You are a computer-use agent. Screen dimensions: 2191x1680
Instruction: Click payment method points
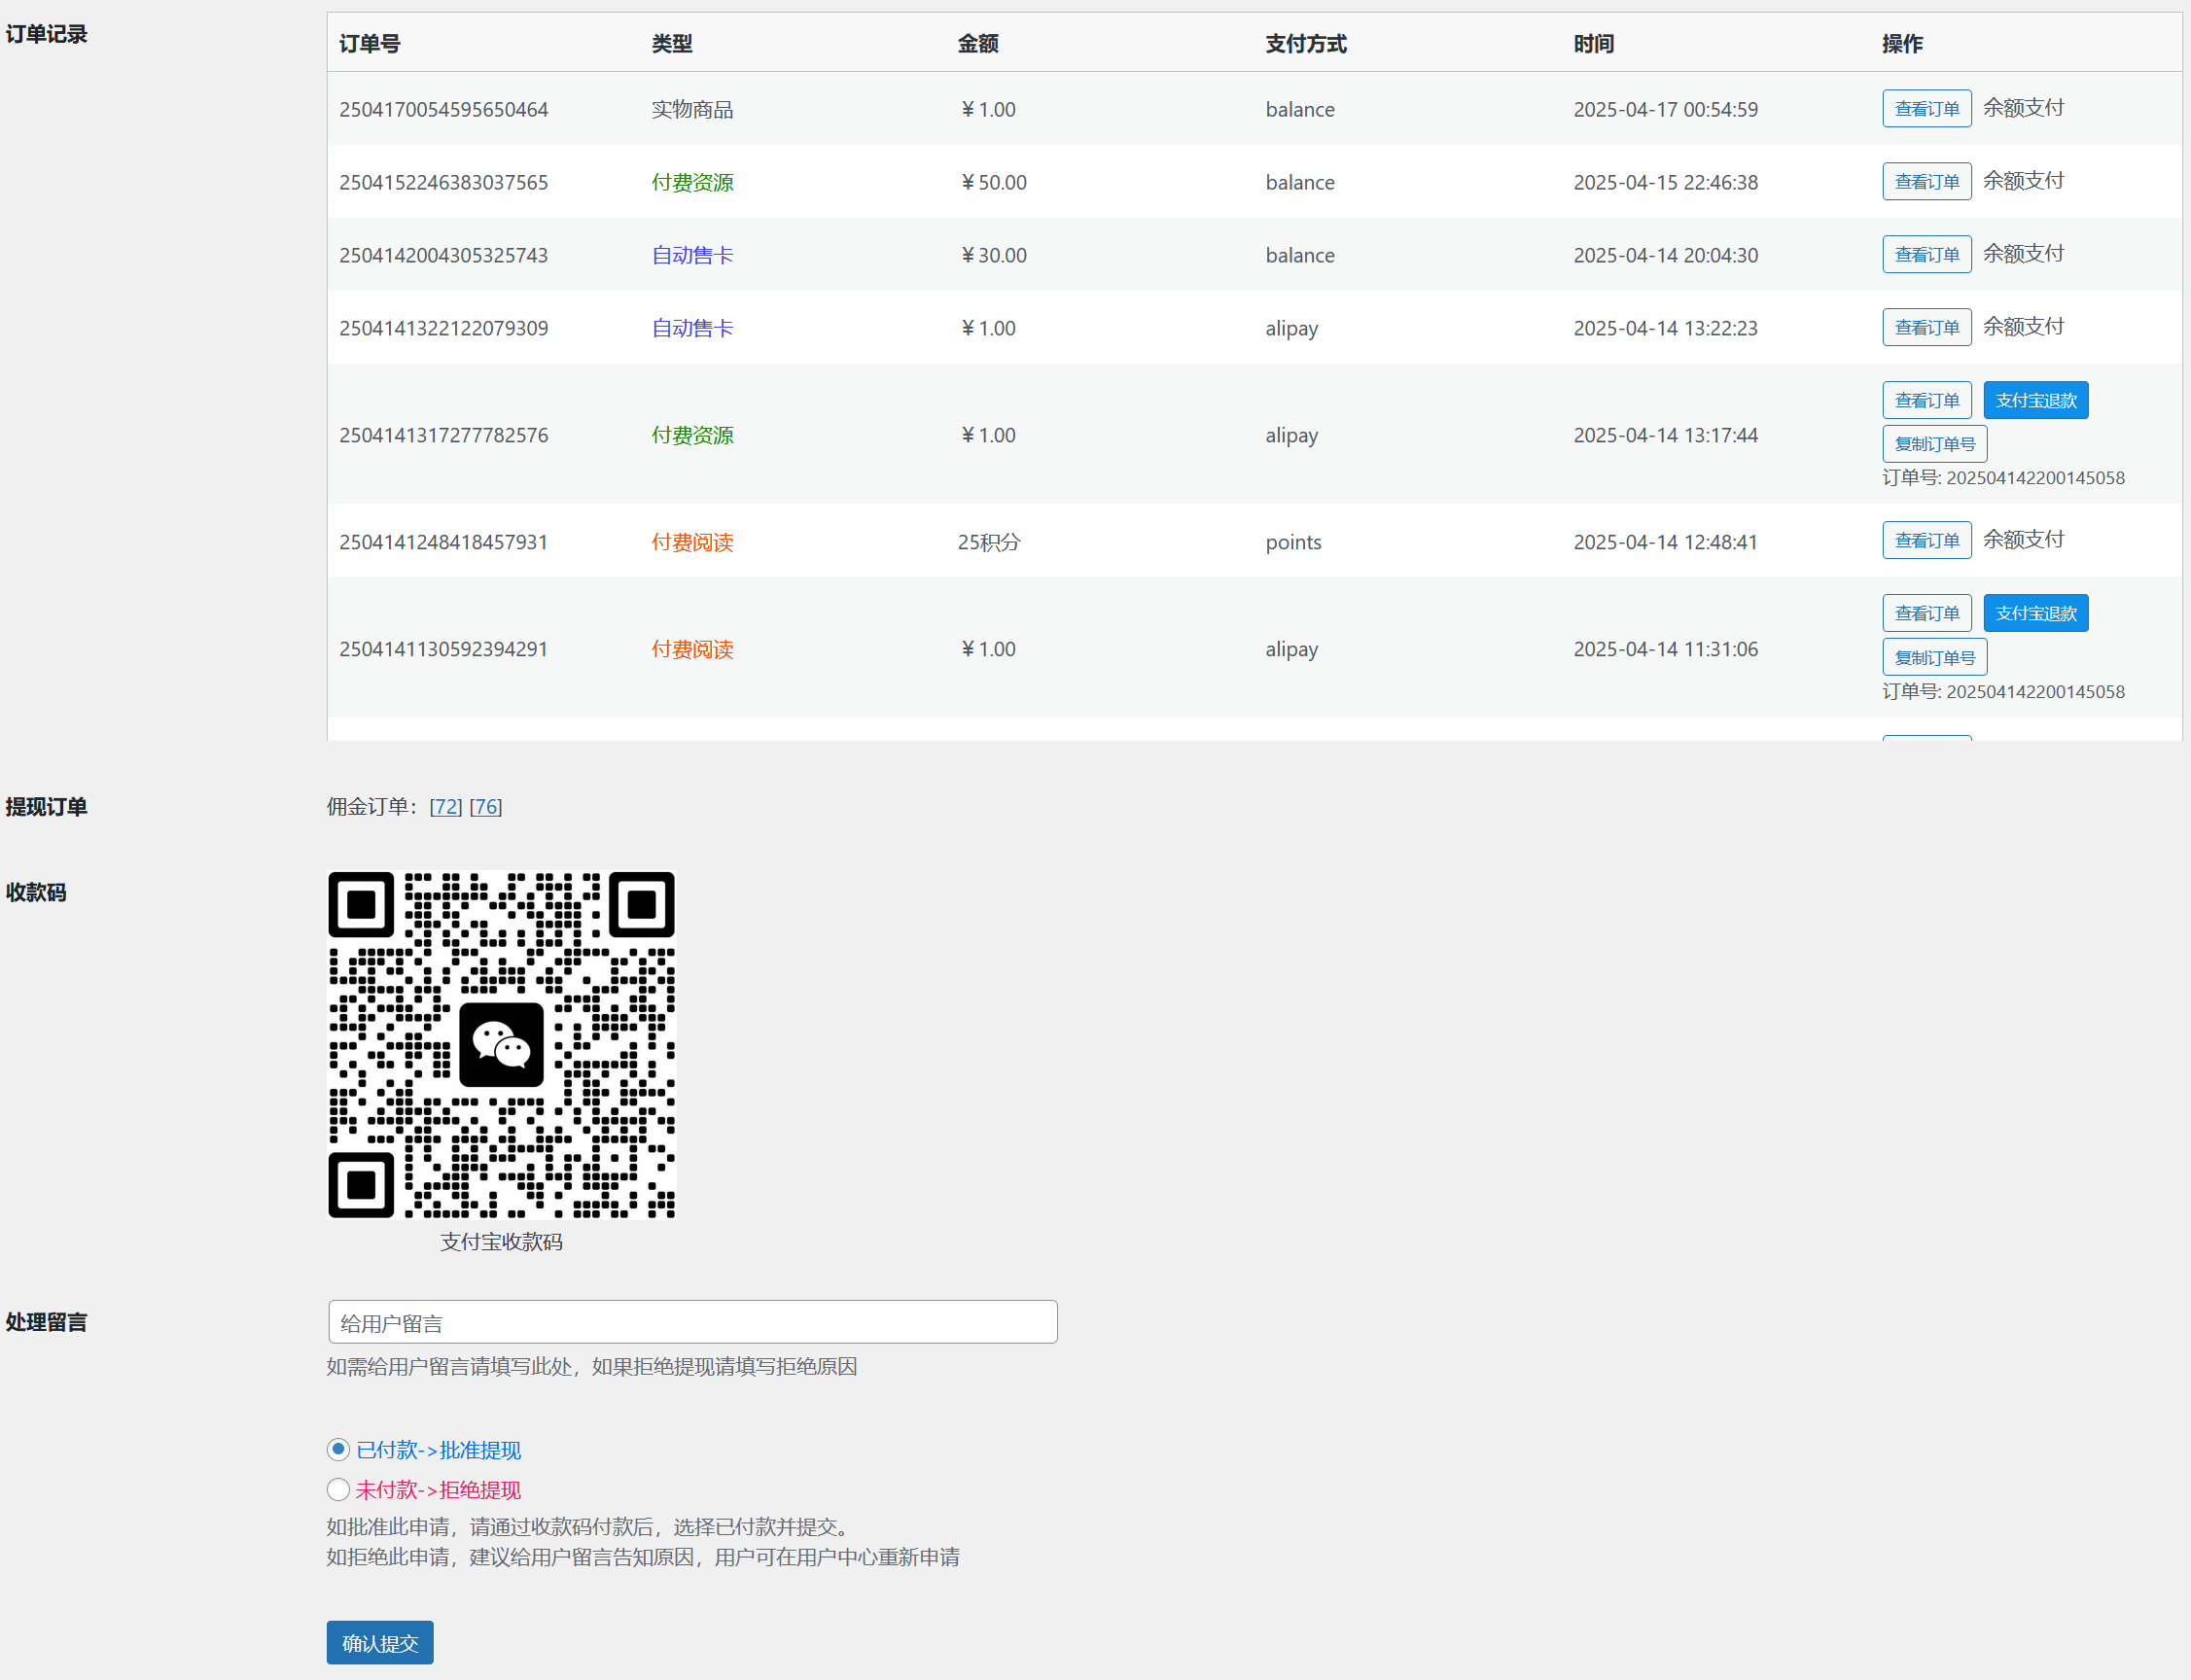coord(1293,542)
